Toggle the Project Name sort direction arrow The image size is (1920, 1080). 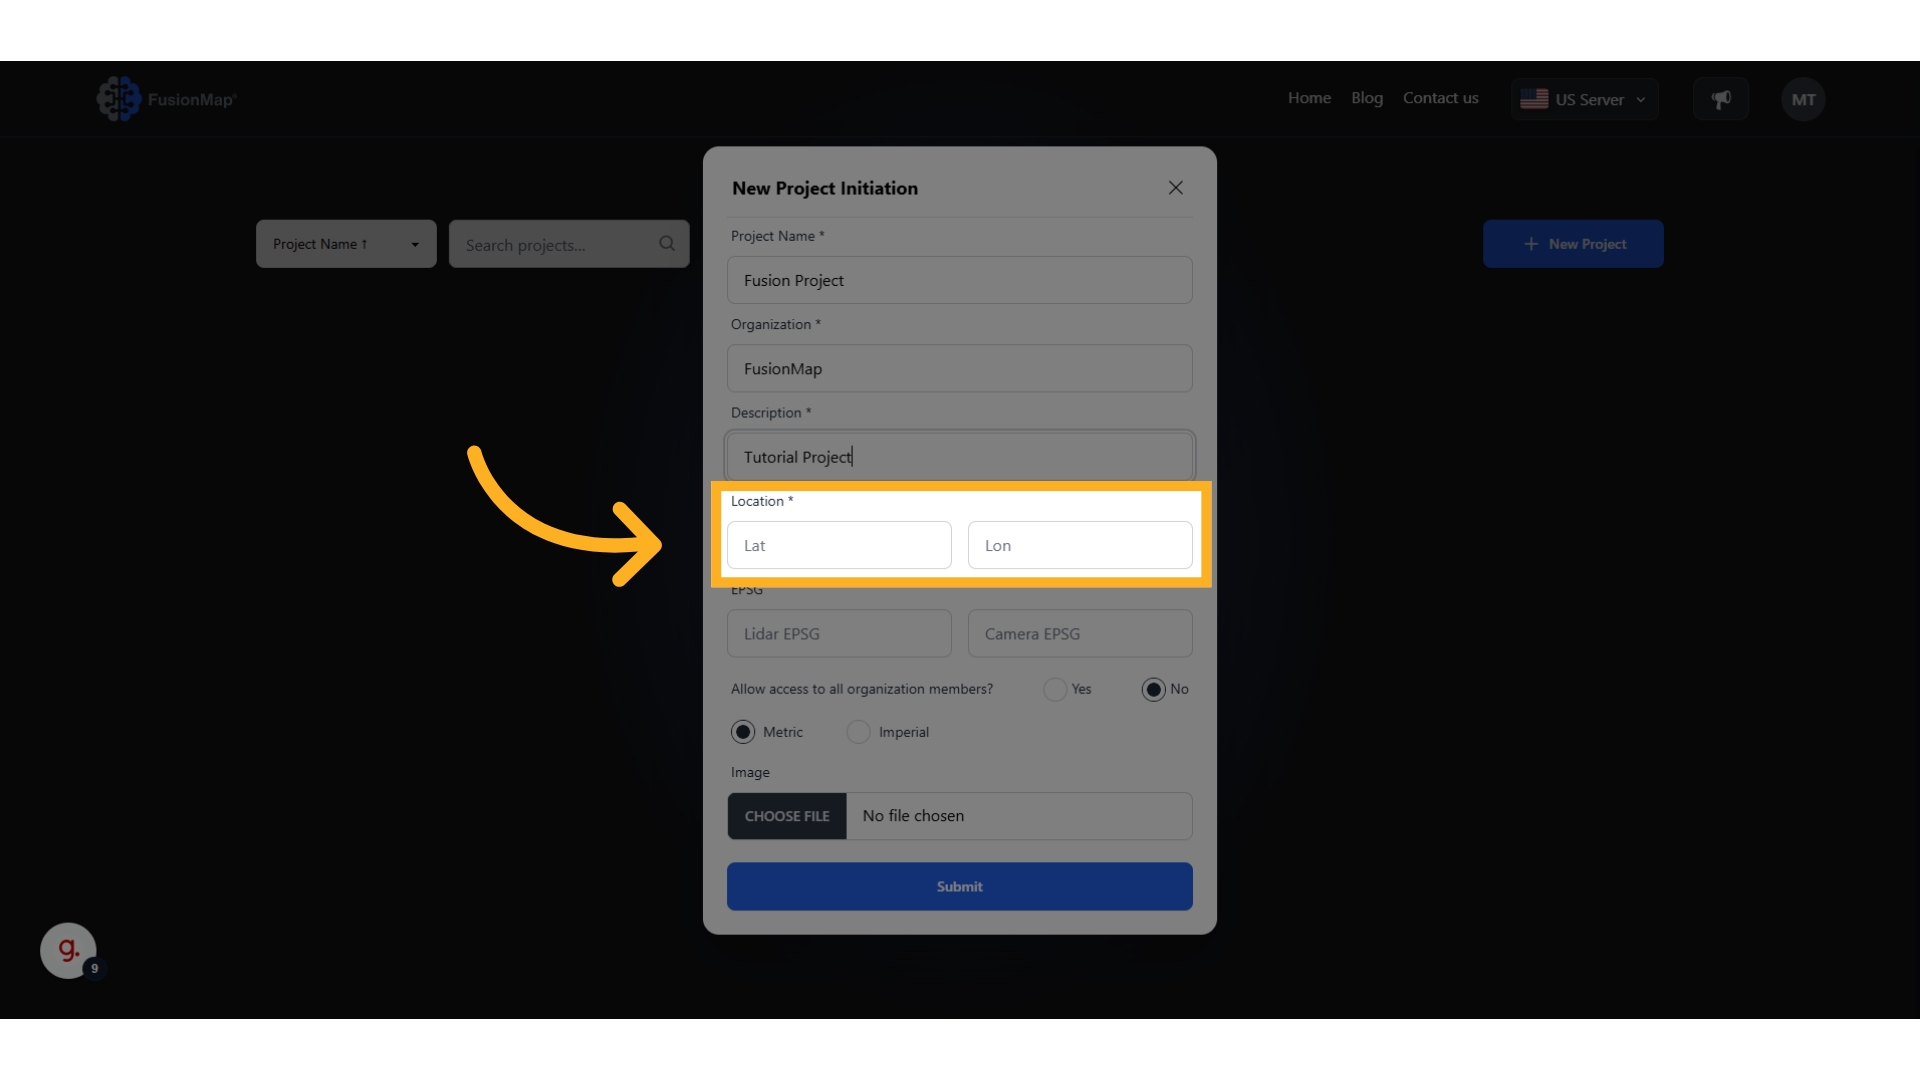click(366, 243)
